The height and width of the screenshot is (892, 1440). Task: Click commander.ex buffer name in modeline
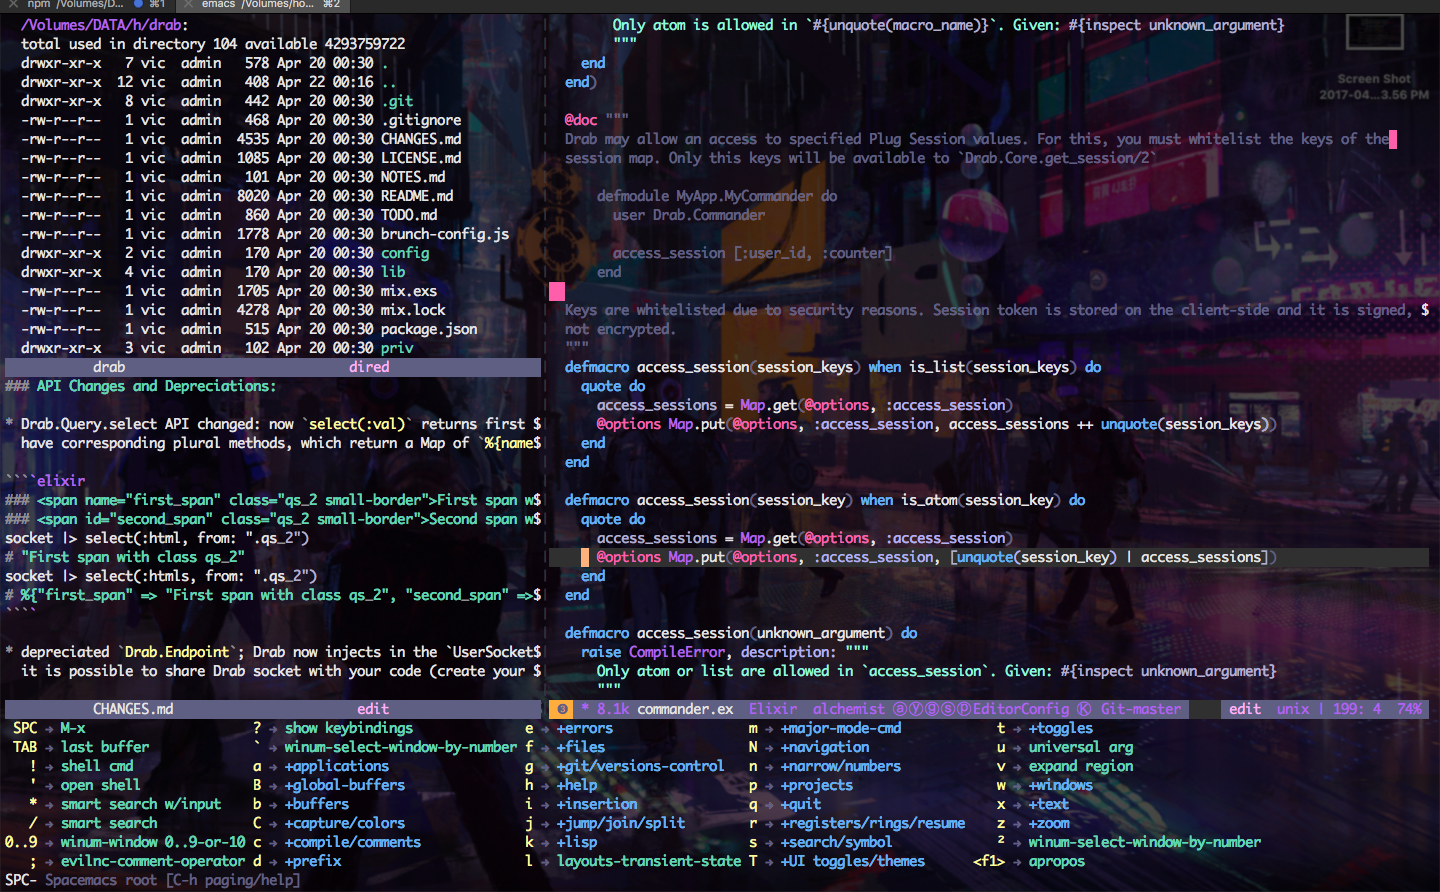[x=685, y=709]
